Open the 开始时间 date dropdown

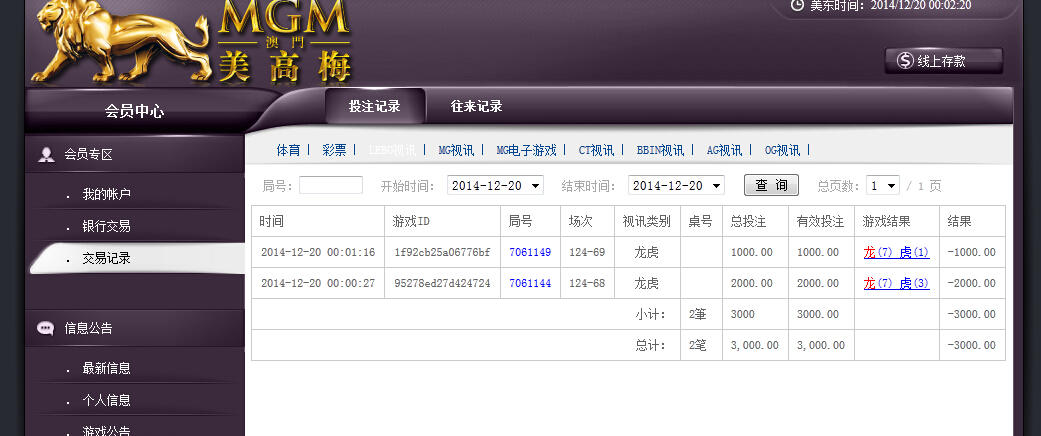coord(495,186)
